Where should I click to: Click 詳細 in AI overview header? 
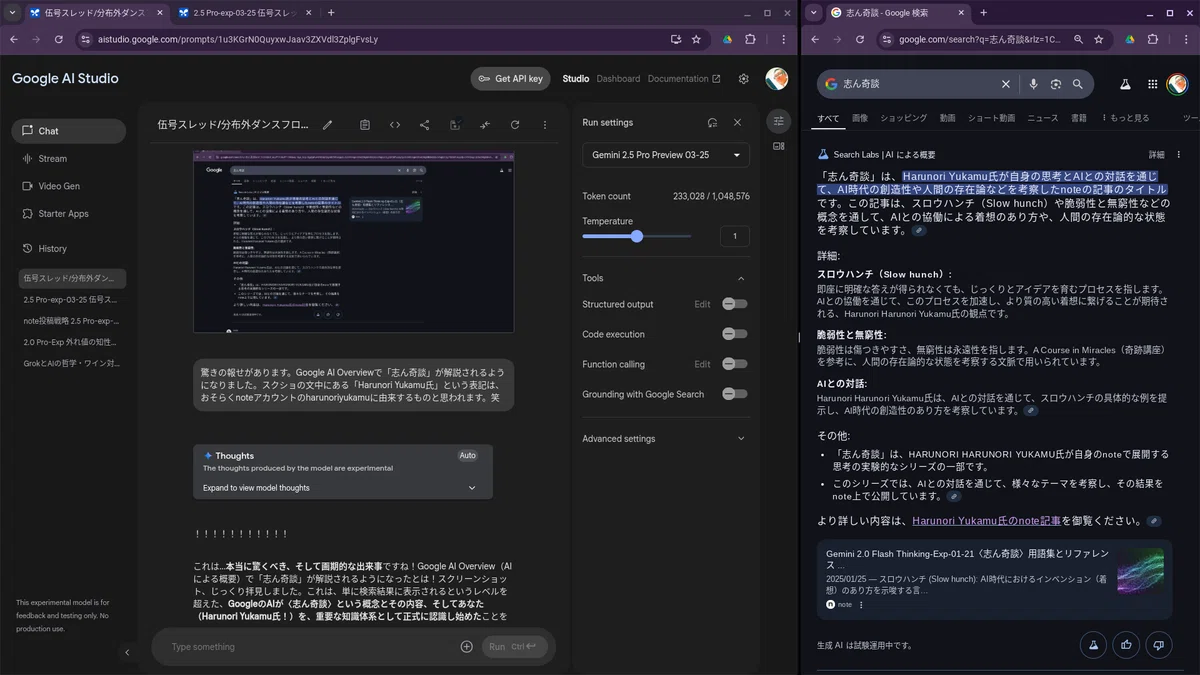tap(1156, 155)
